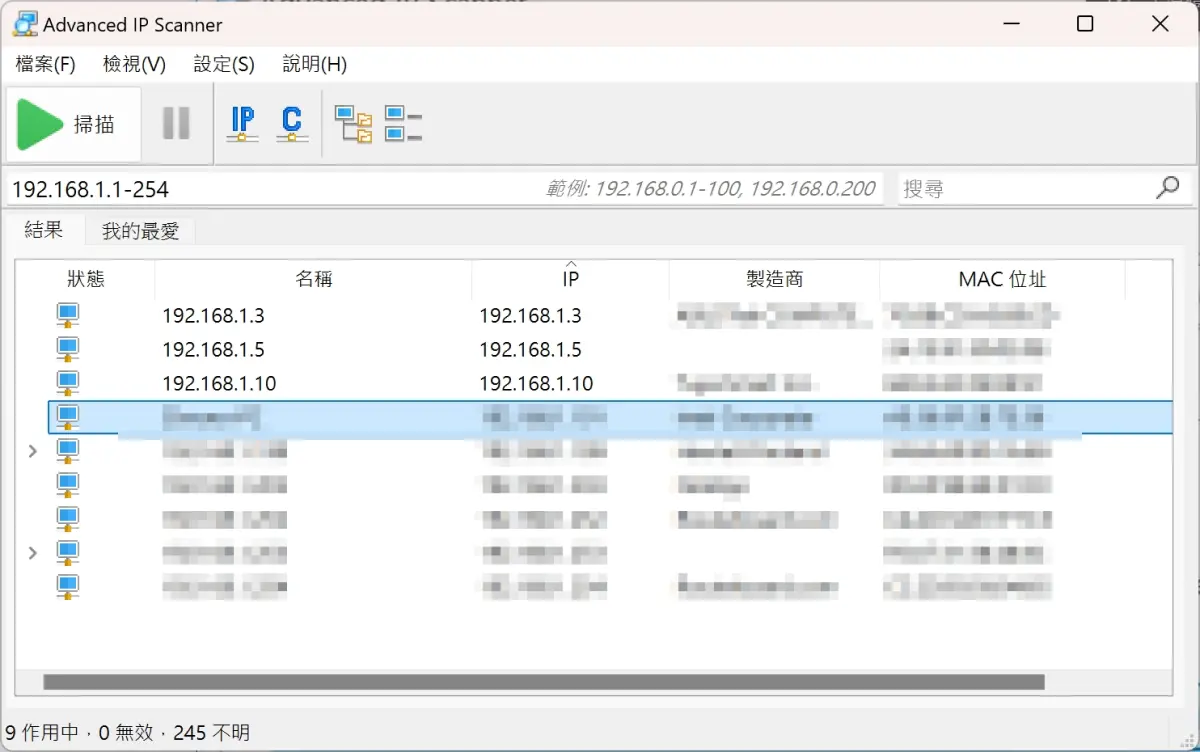Click IP cell 192.168.1.10
1200x752 pixels.
click(536, 384)
